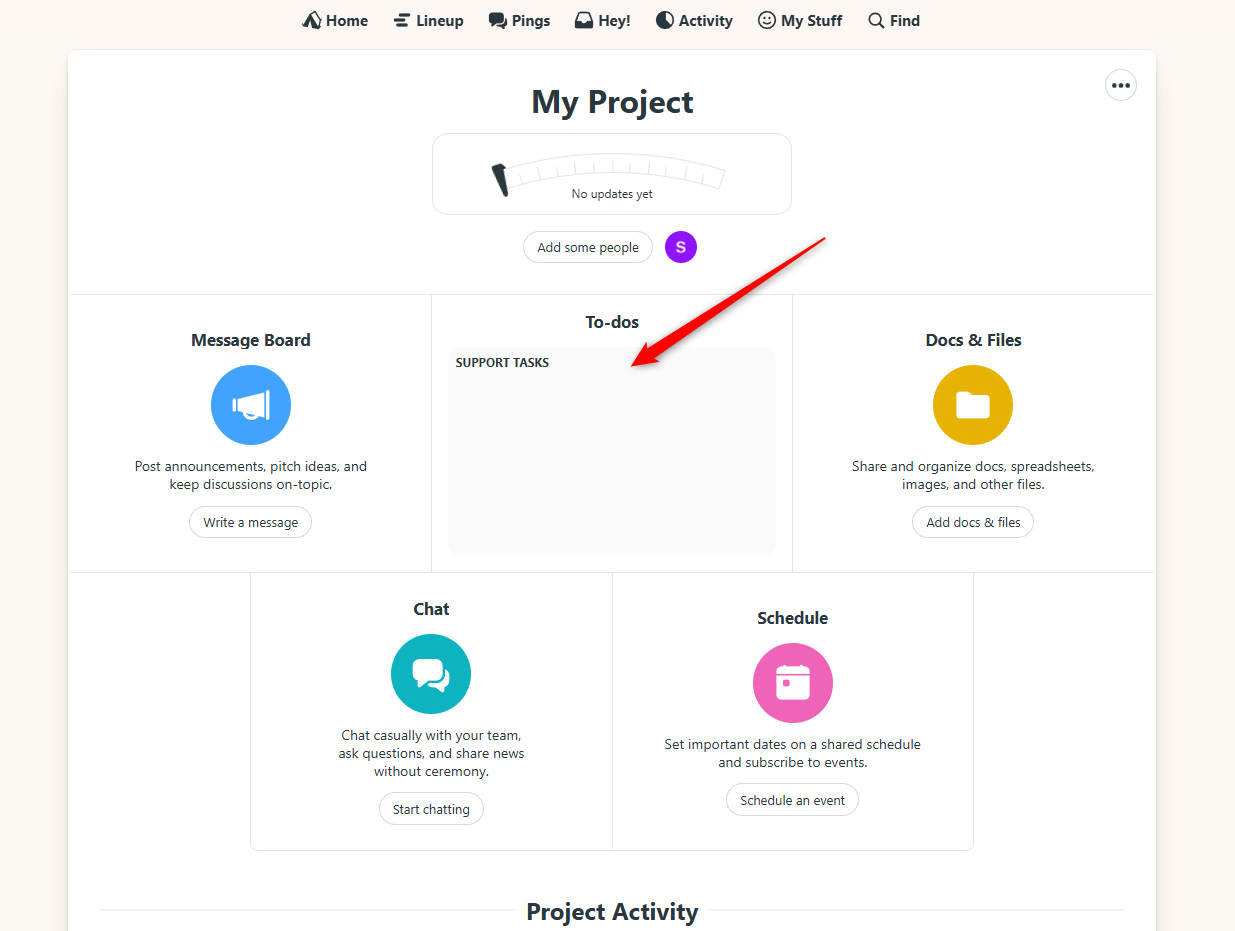The image size is (1235, 931).
Task: Click the blue Message Board megaphone icon
Action: 251,405
